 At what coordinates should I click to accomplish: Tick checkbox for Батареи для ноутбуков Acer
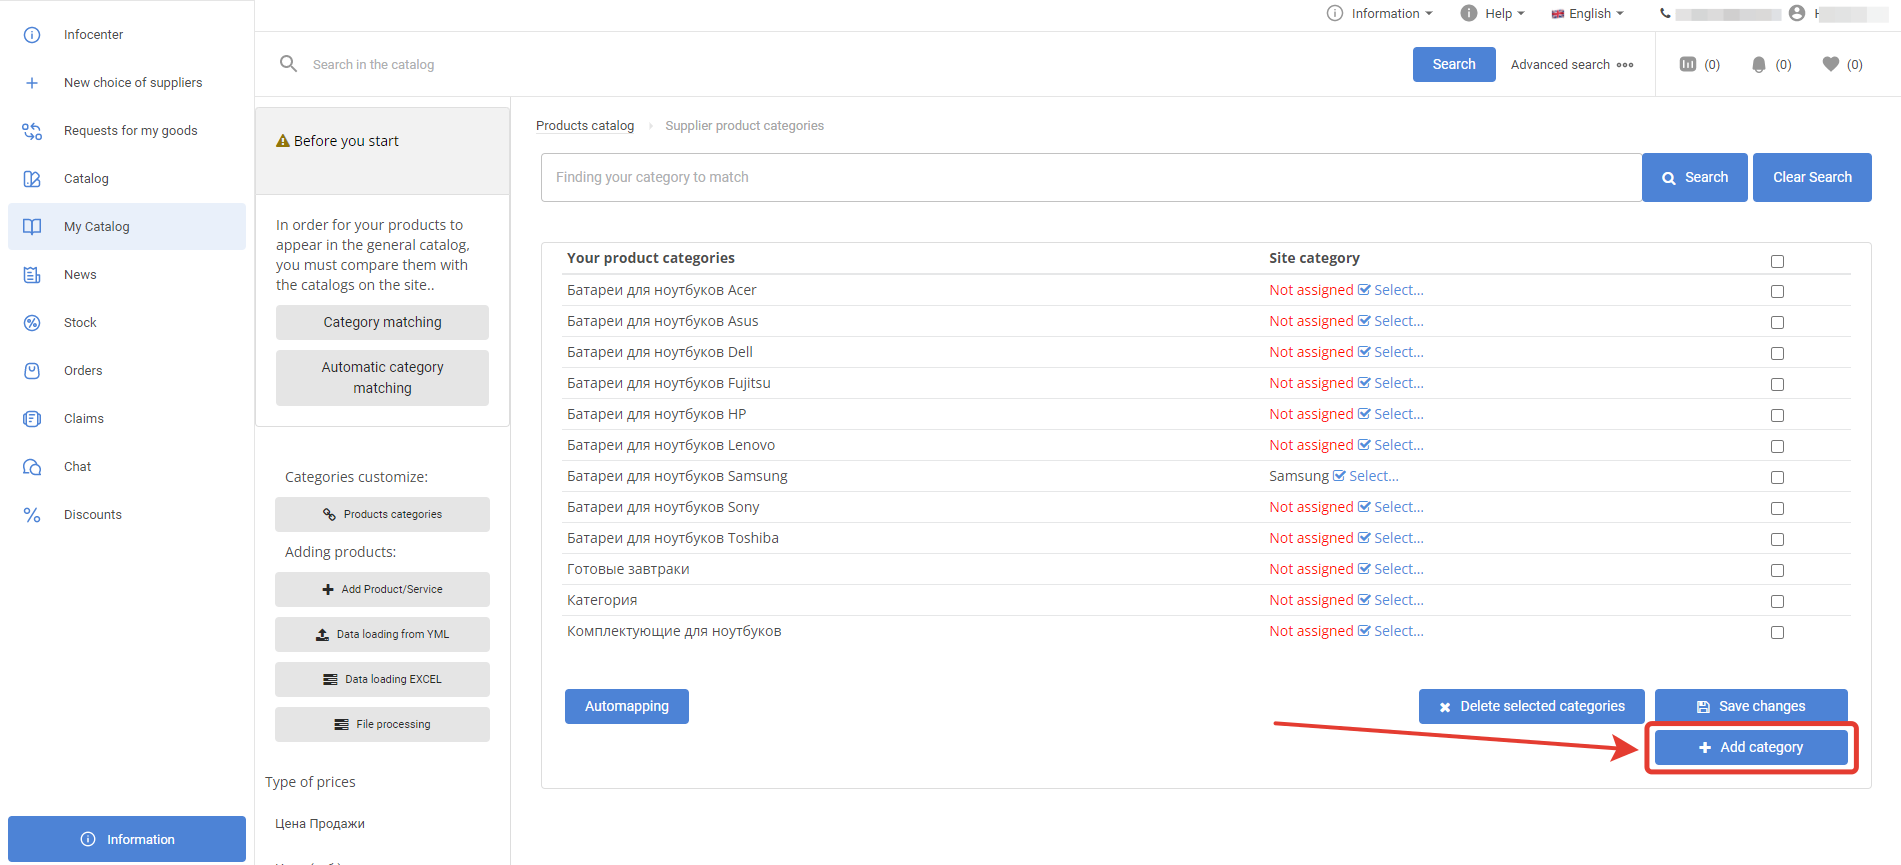pos(1777,292)
